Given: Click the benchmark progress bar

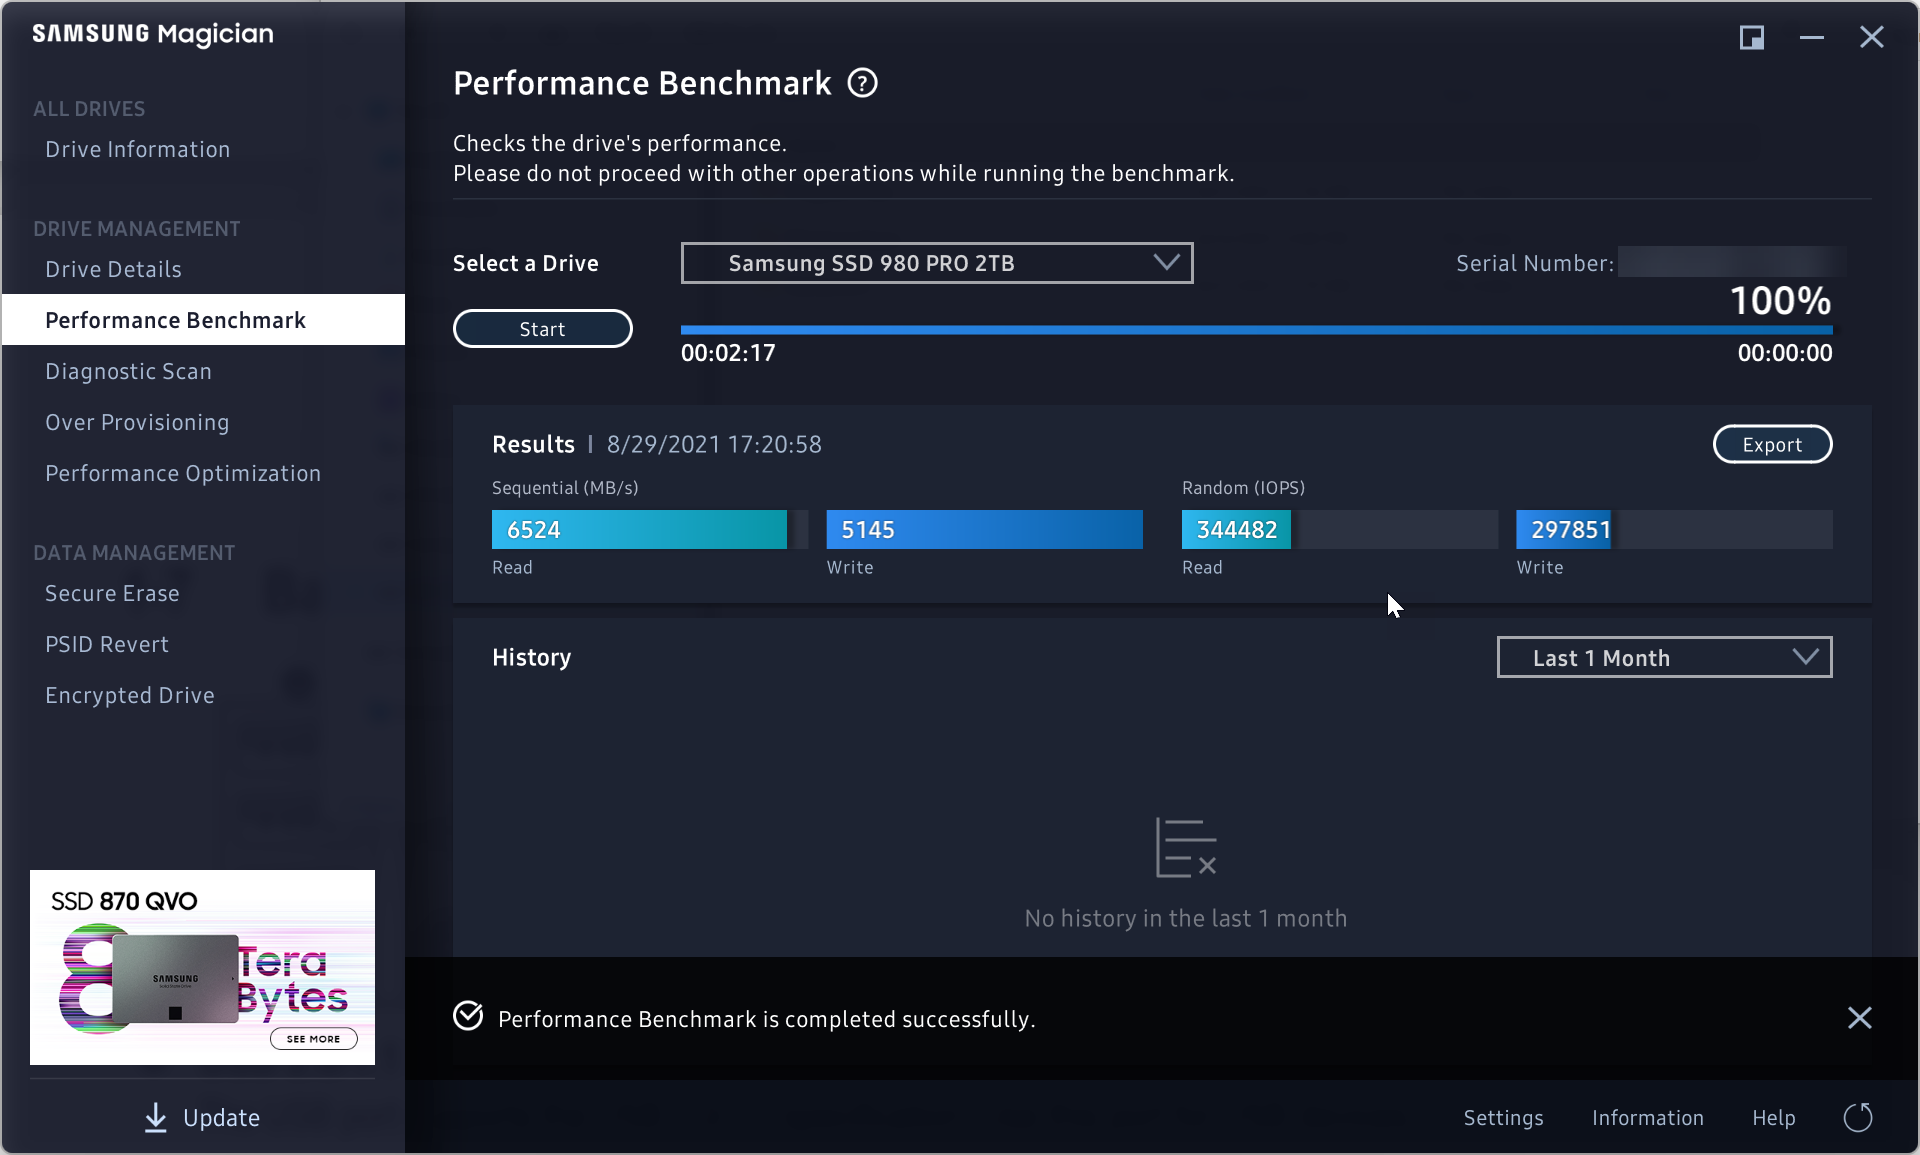Looking at the screenshot, I should click(x=1256, y=329).
